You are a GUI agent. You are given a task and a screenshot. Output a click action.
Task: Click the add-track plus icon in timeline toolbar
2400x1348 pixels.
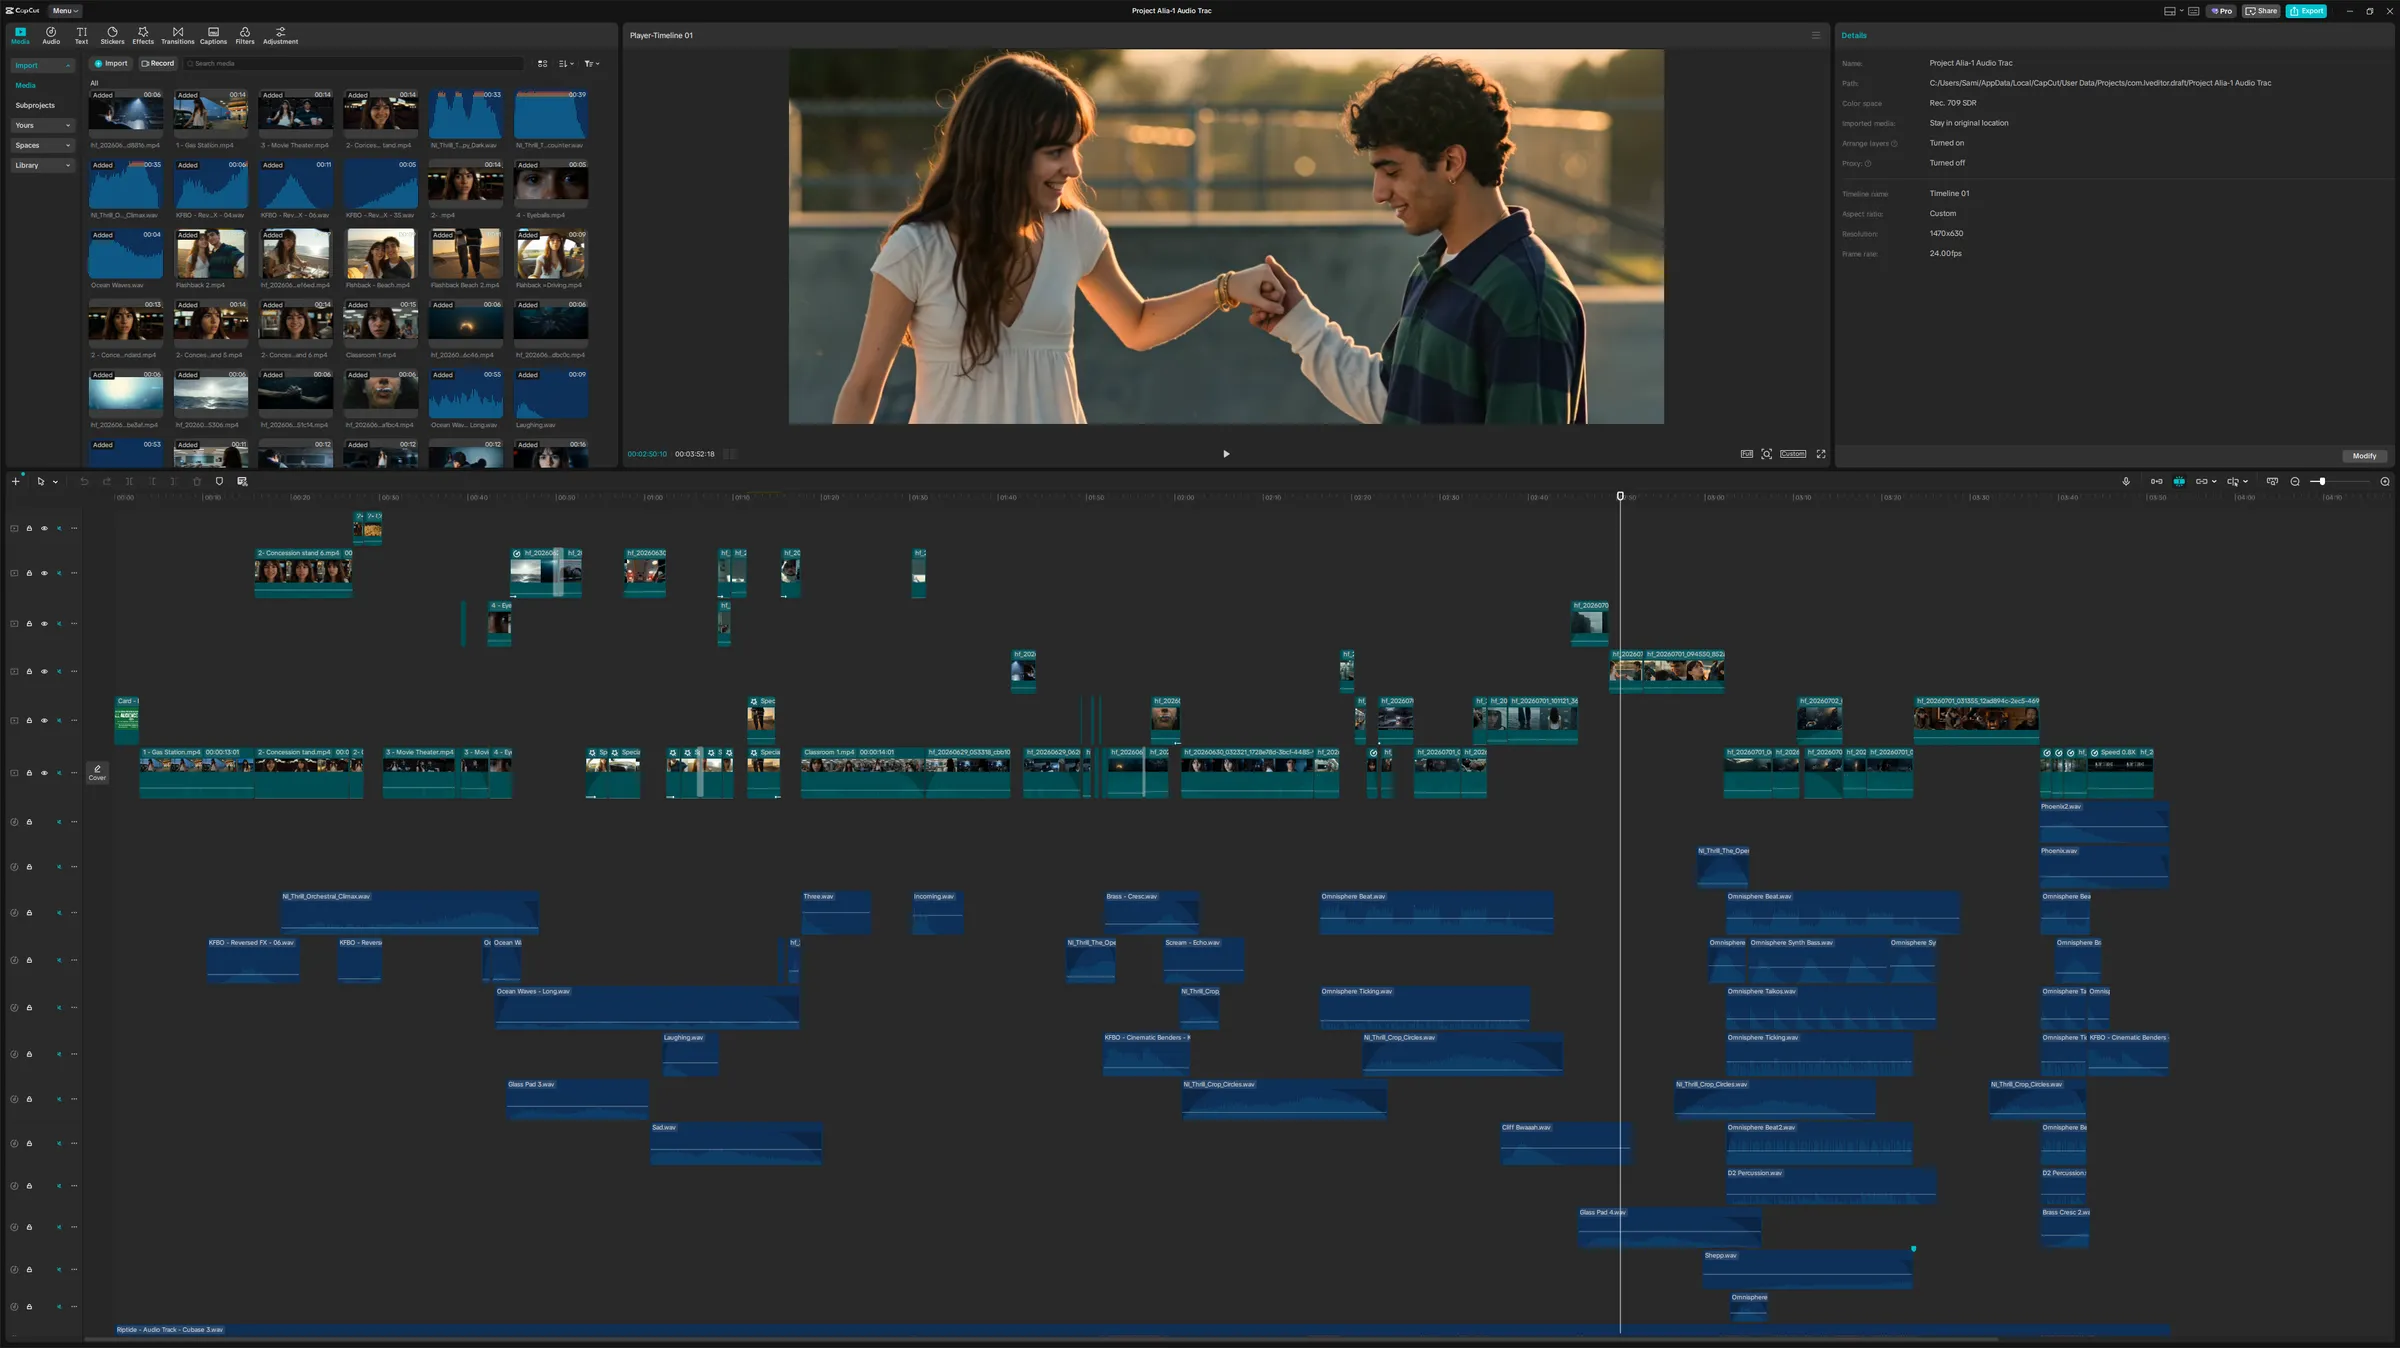[x=16, y=481]
